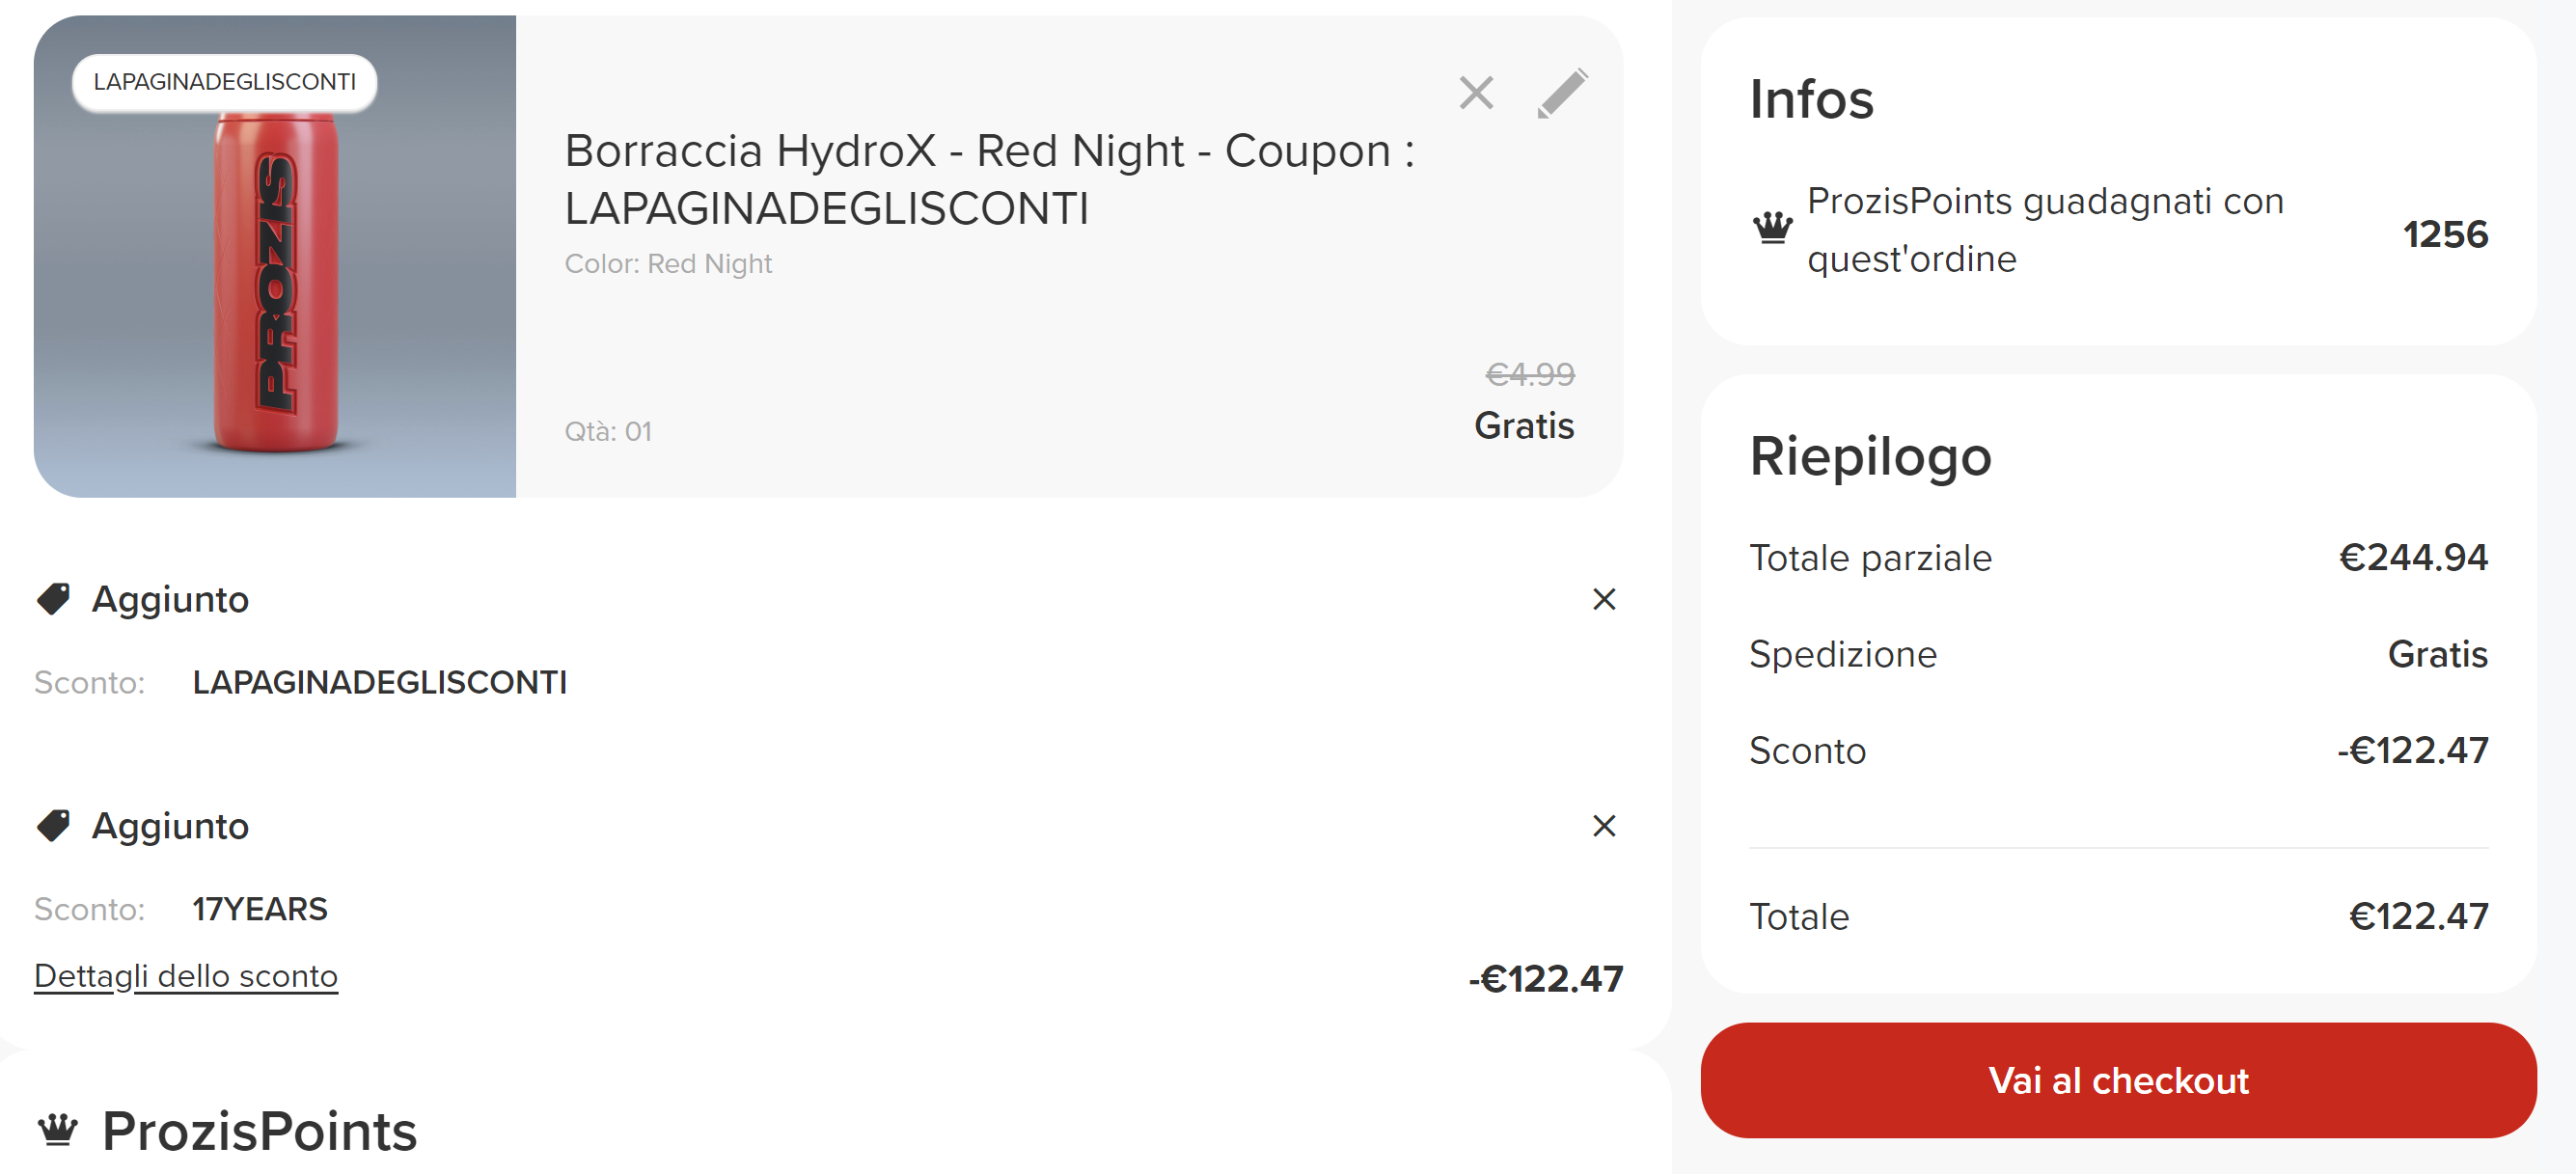
Task: Click the tag icon beside the first Aggiunto discount
Action: pos(55,598)
